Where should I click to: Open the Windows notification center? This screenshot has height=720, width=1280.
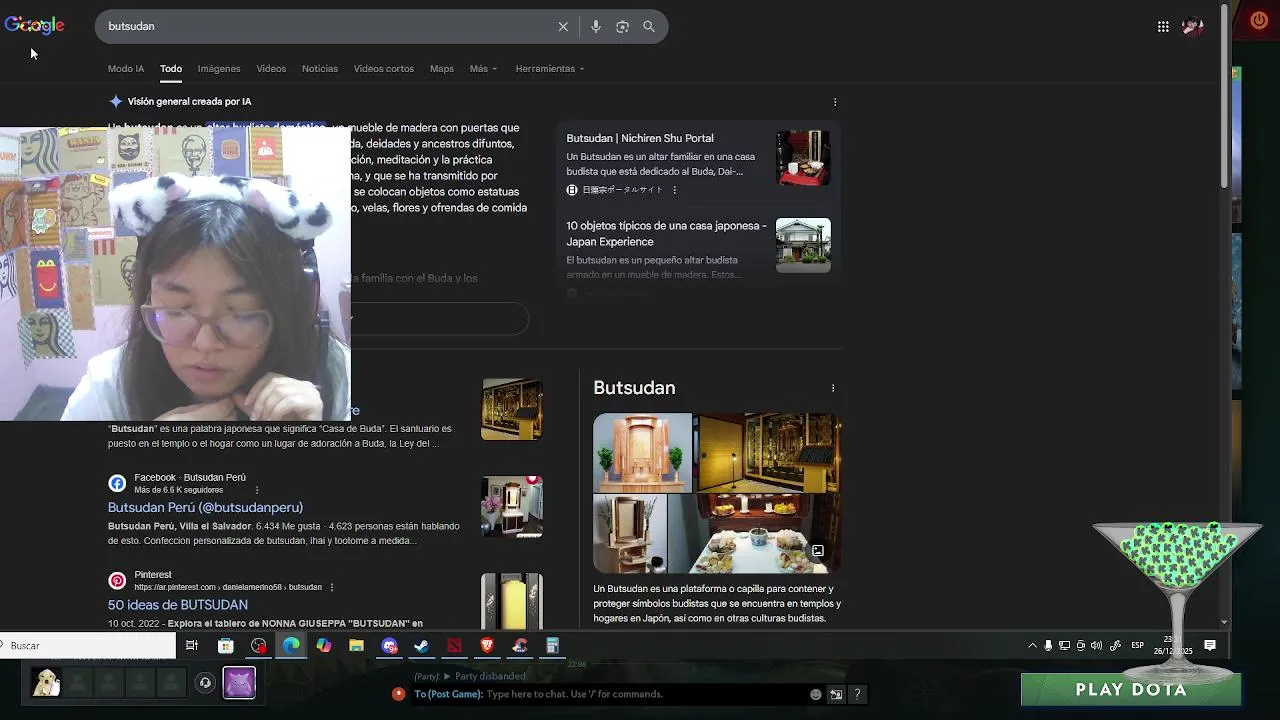coord(1210,646)
